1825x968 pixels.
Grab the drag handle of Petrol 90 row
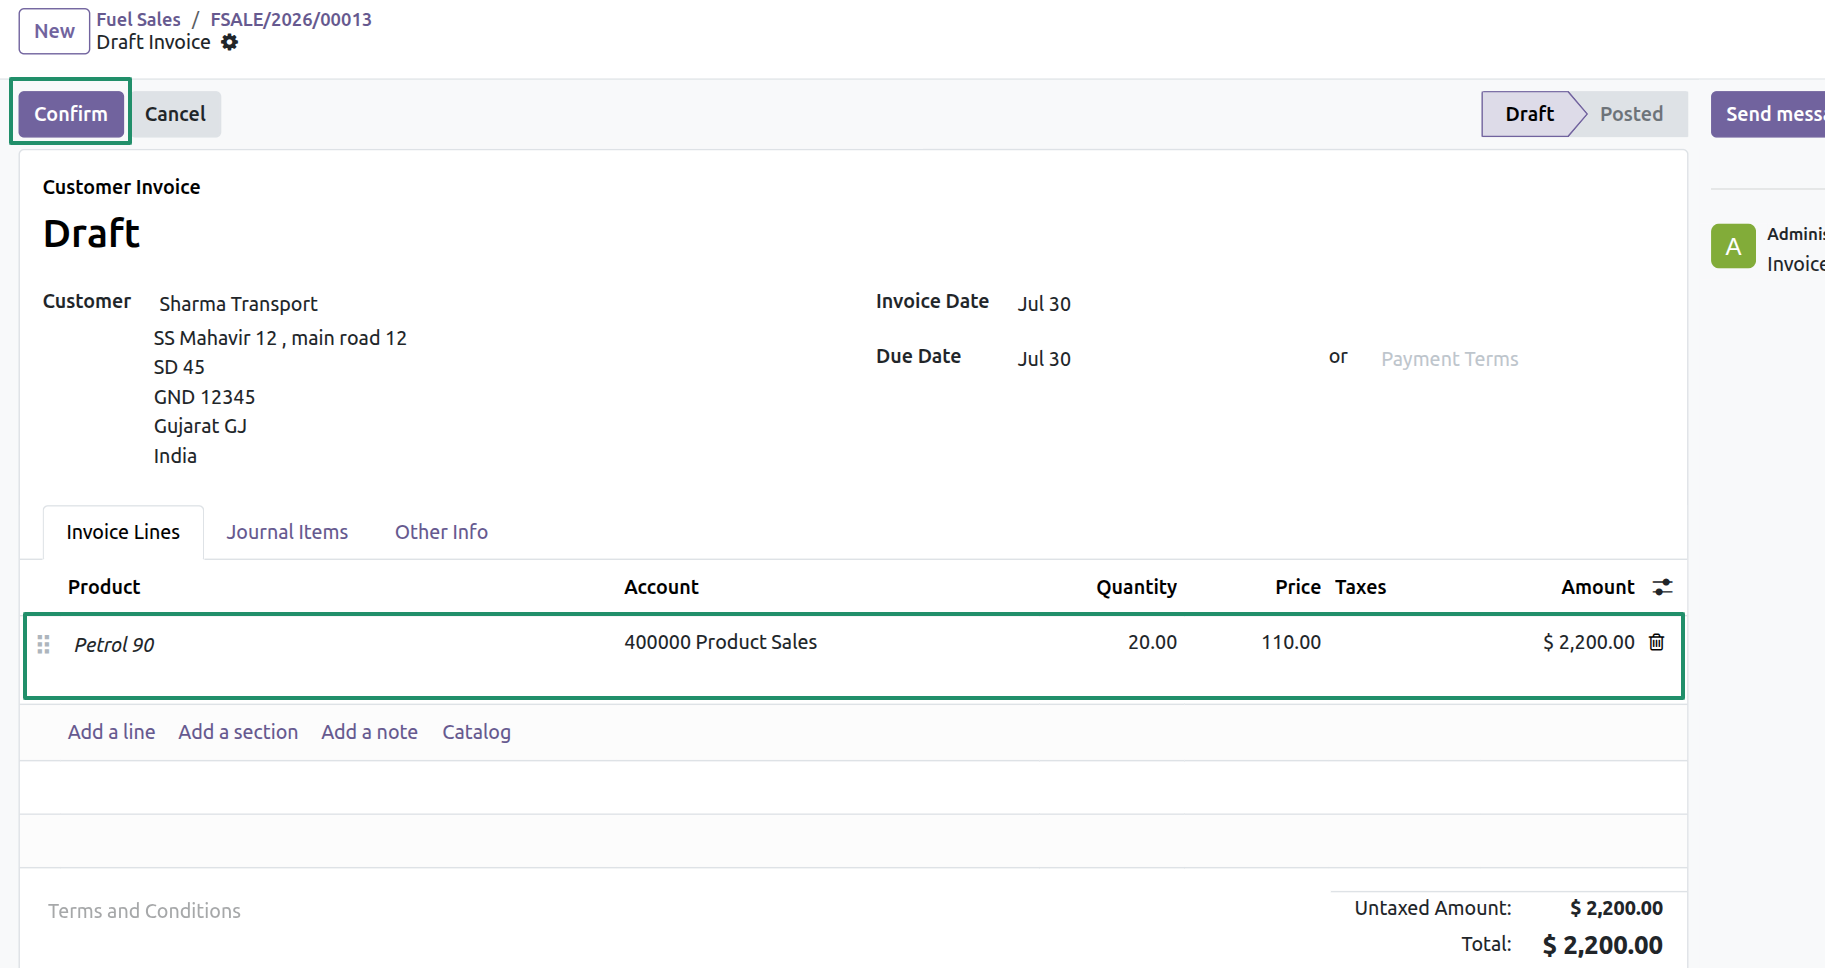tap(43, 644)
